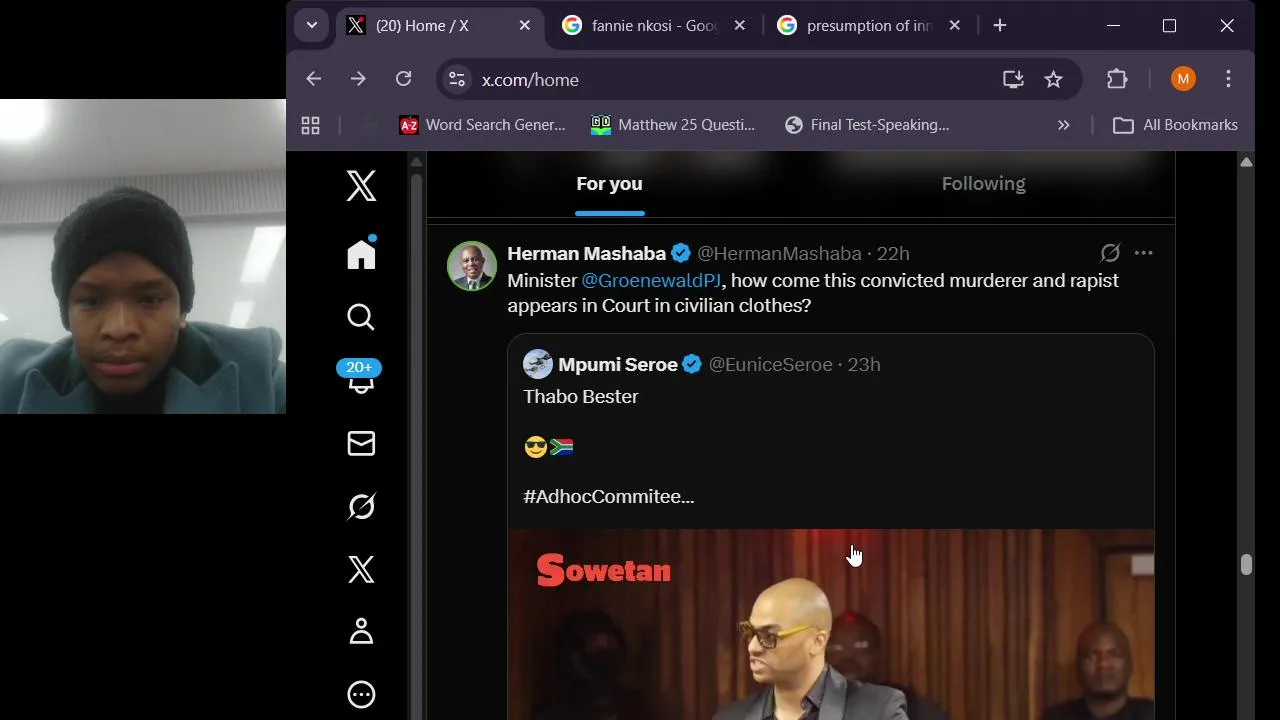
Task: Open Profile person icon
Action: tap(361, 632)
